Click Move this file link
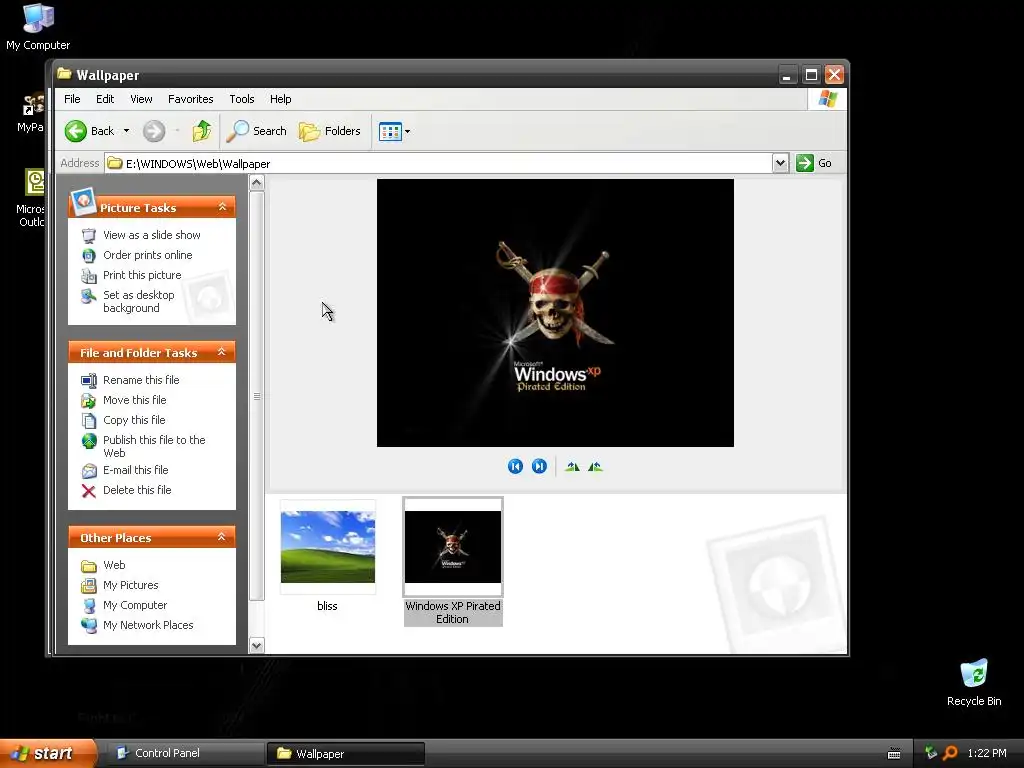This screenshot has width=1024, height=768. tap(135, 400)
